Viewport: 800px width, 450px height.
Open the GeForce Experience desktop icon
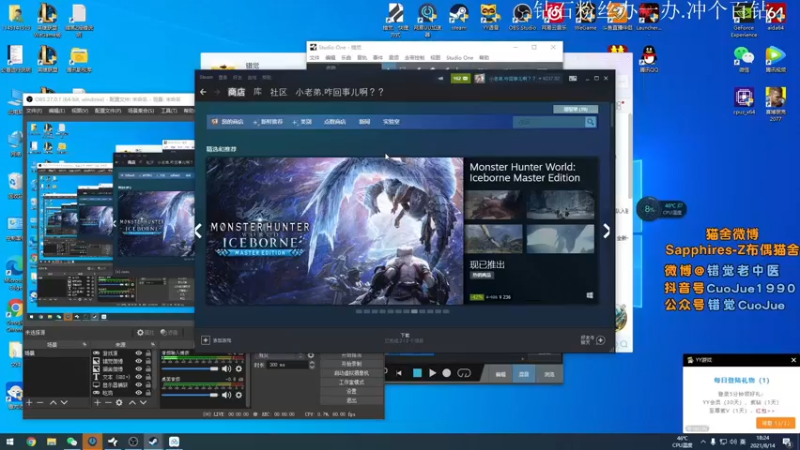(x=743, y=20)
